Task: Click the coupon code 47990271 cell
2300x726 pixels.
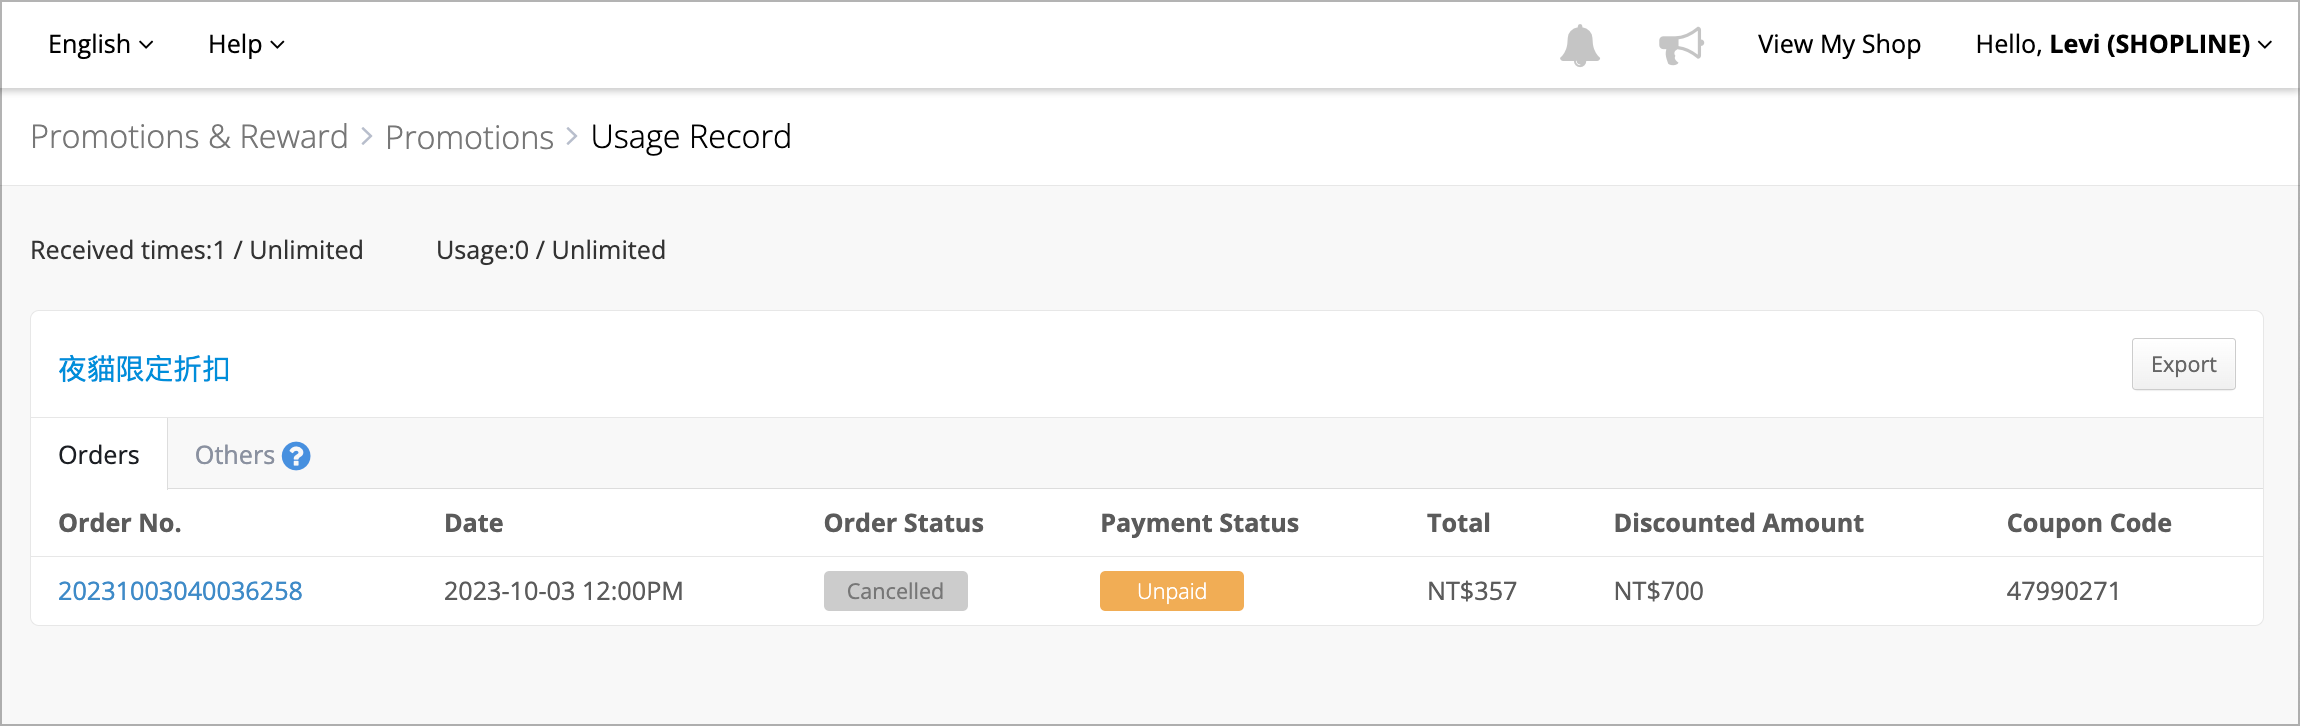Action: (2063, 591)
